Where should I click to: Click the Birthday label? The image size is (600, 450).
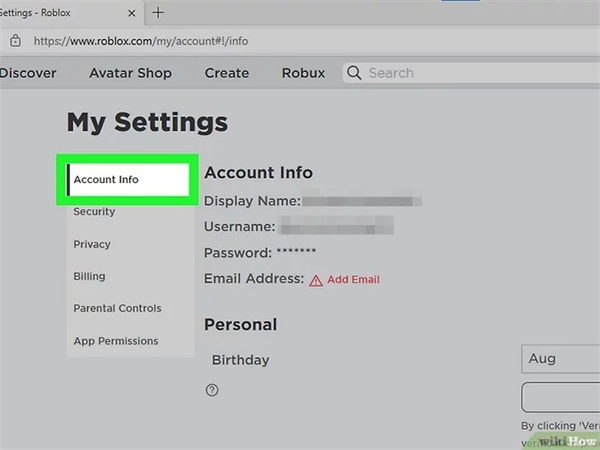point(241,360)
